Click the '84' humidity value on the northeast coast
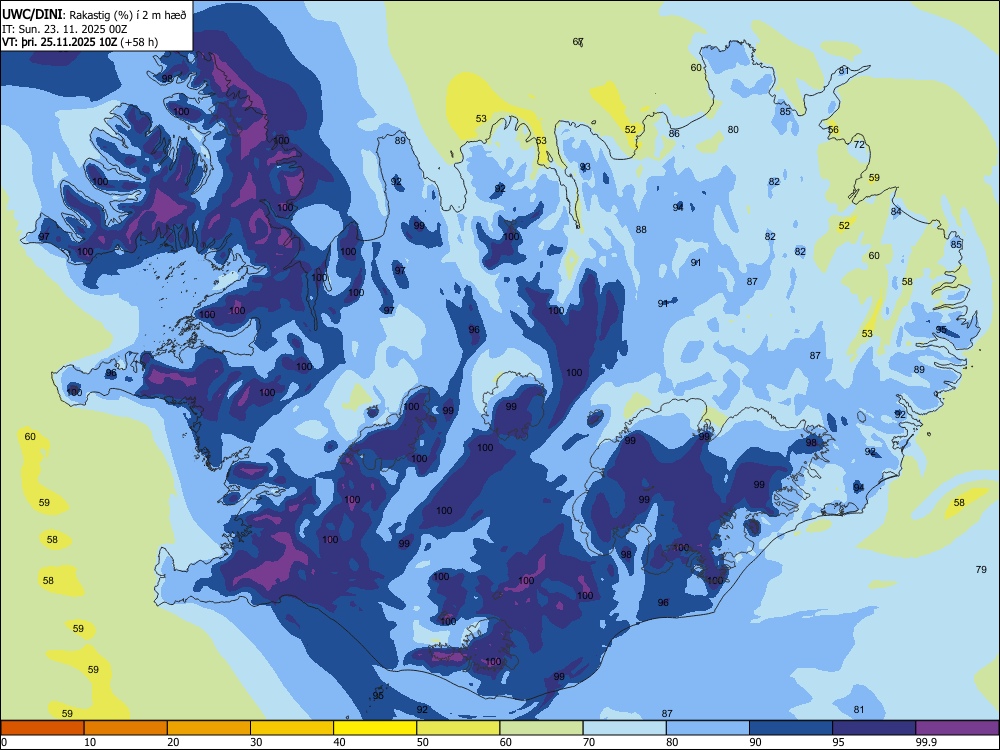 coord(896,212)
